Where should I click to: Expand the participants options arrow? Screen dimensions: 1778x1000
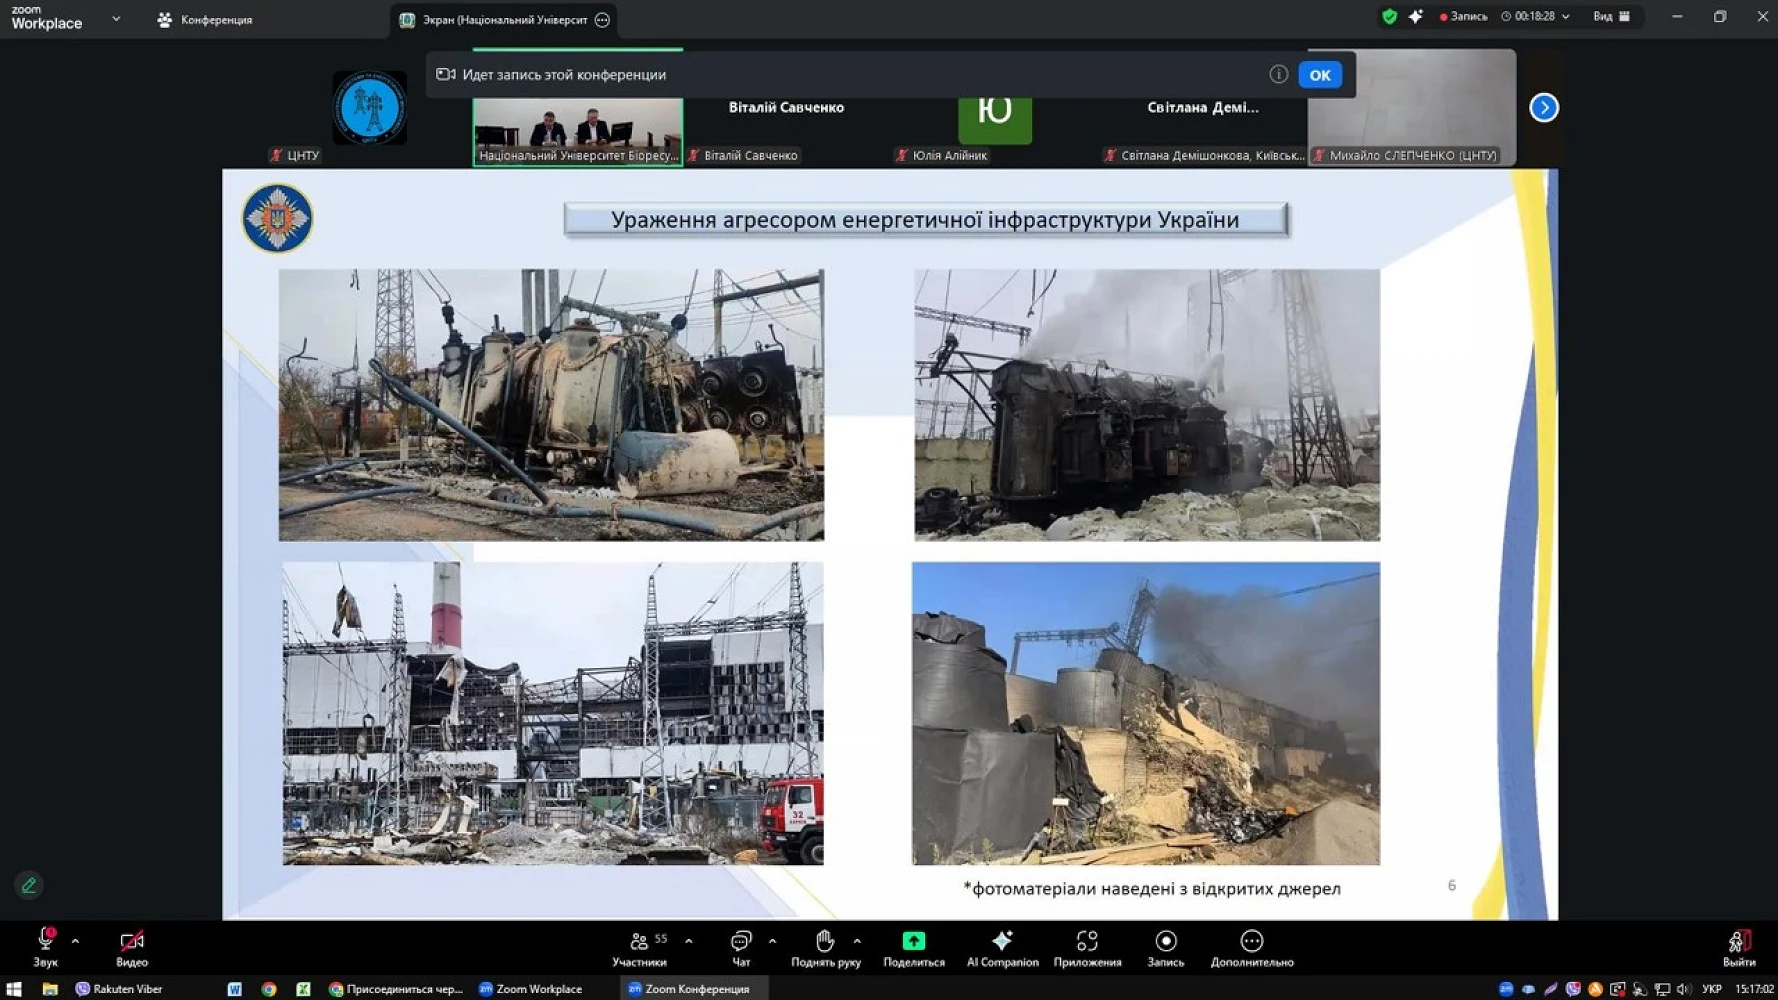(x=689, y=941)
